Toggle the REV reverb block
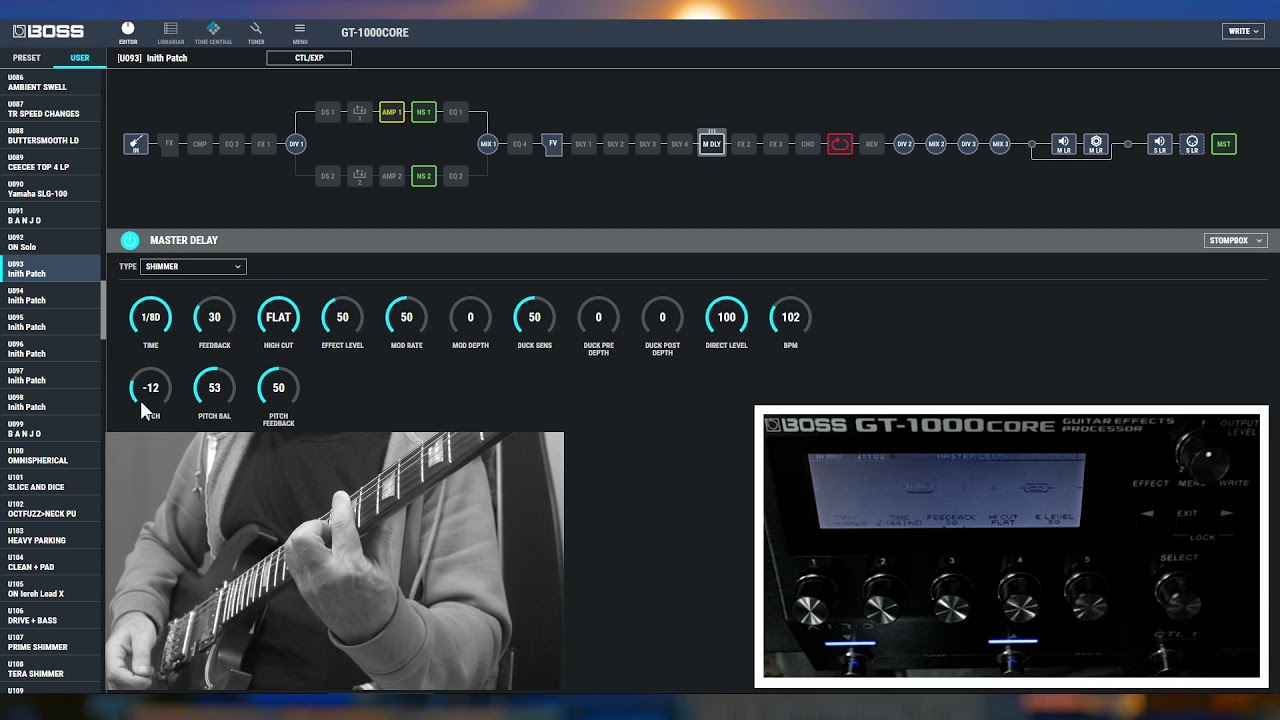 tap(872, 144)
